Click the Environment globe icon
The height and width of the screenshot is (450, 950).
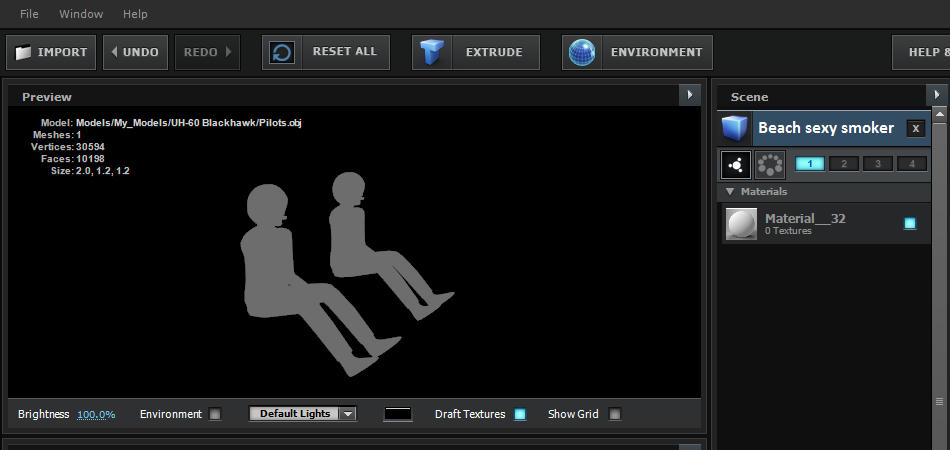tap(582, 52)
